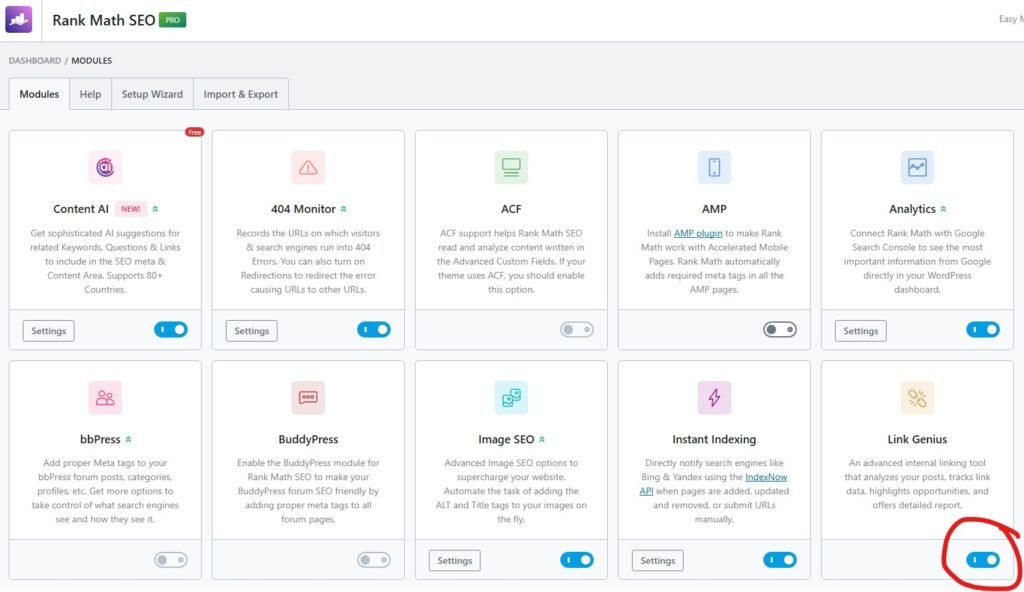The width and height of the screenshot is (1024, 592).
Task: Click the 404 Monitor warning icon
Action: pos(308,167)
